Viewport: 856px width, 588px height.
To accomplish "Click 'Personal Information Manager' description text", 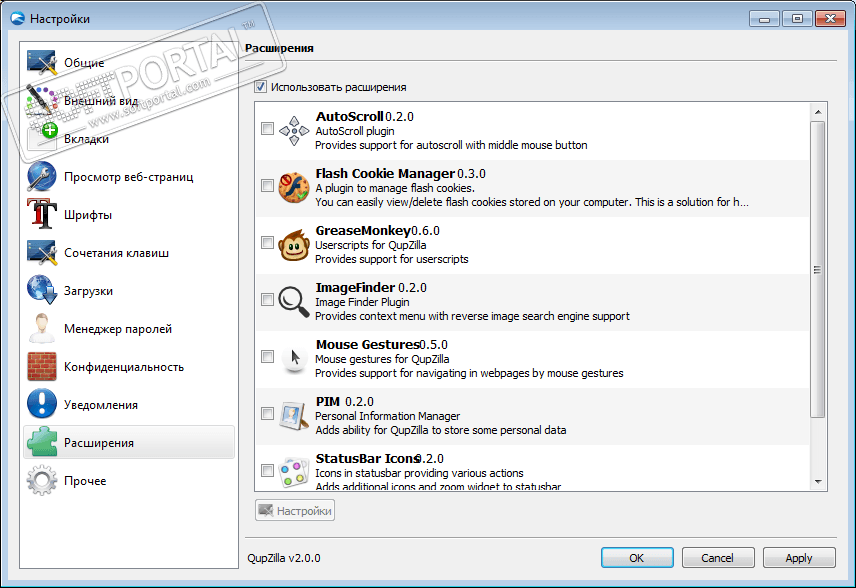I will coord(388,416).
